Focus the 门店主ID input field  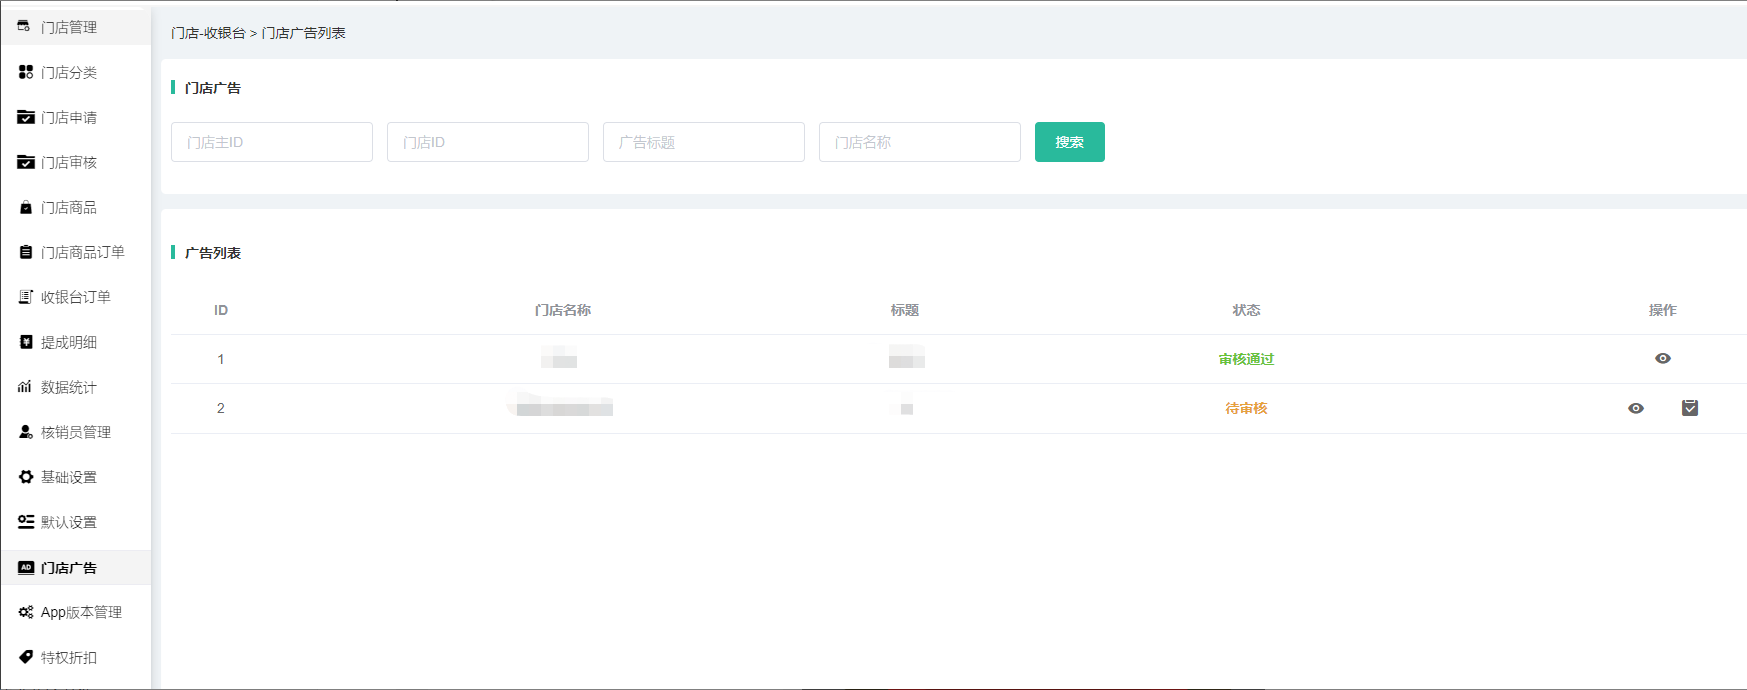coord(272,142)
